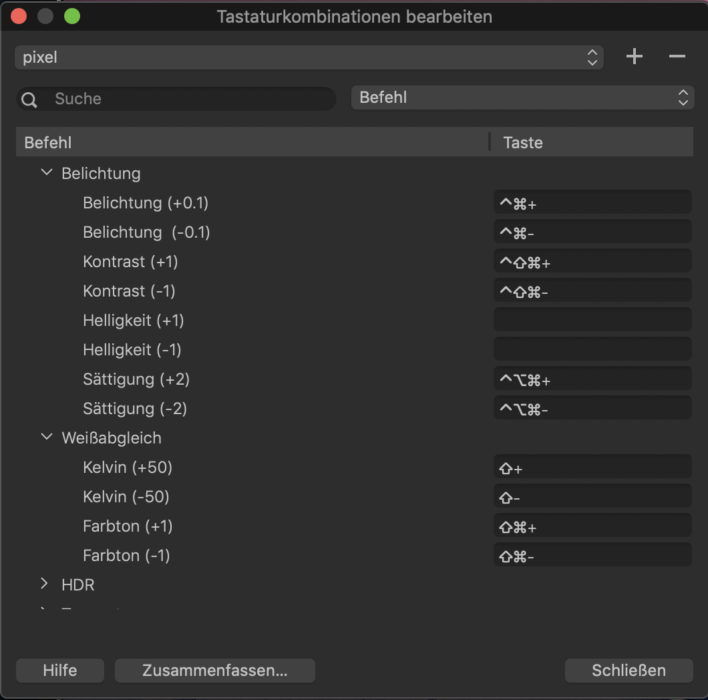
Task: Open the Befehl filter dropdown
Action: point(522,98)
